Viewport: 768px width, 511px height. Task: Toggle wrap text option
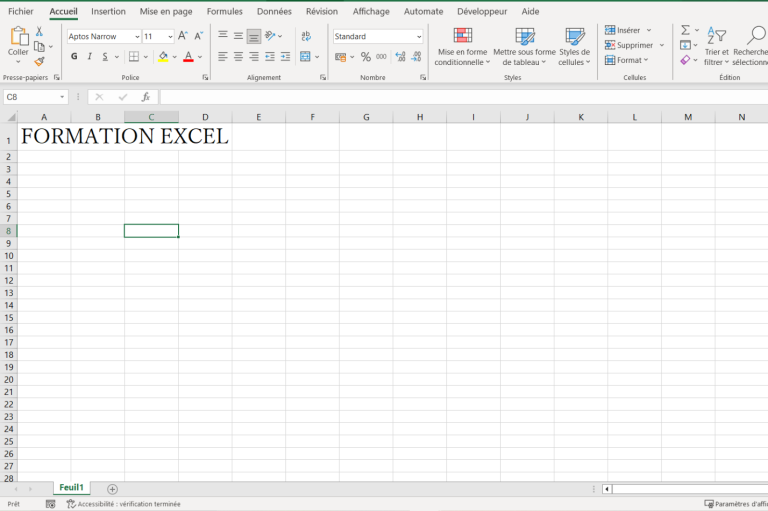point(306,35)
